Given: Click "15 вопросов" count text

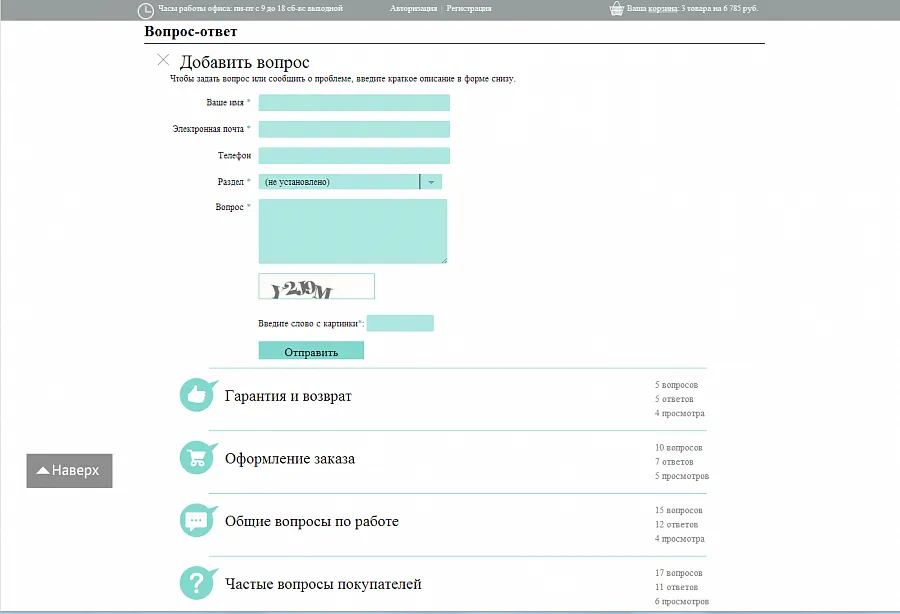Looking at the screenshot, I should click(678, 510).
